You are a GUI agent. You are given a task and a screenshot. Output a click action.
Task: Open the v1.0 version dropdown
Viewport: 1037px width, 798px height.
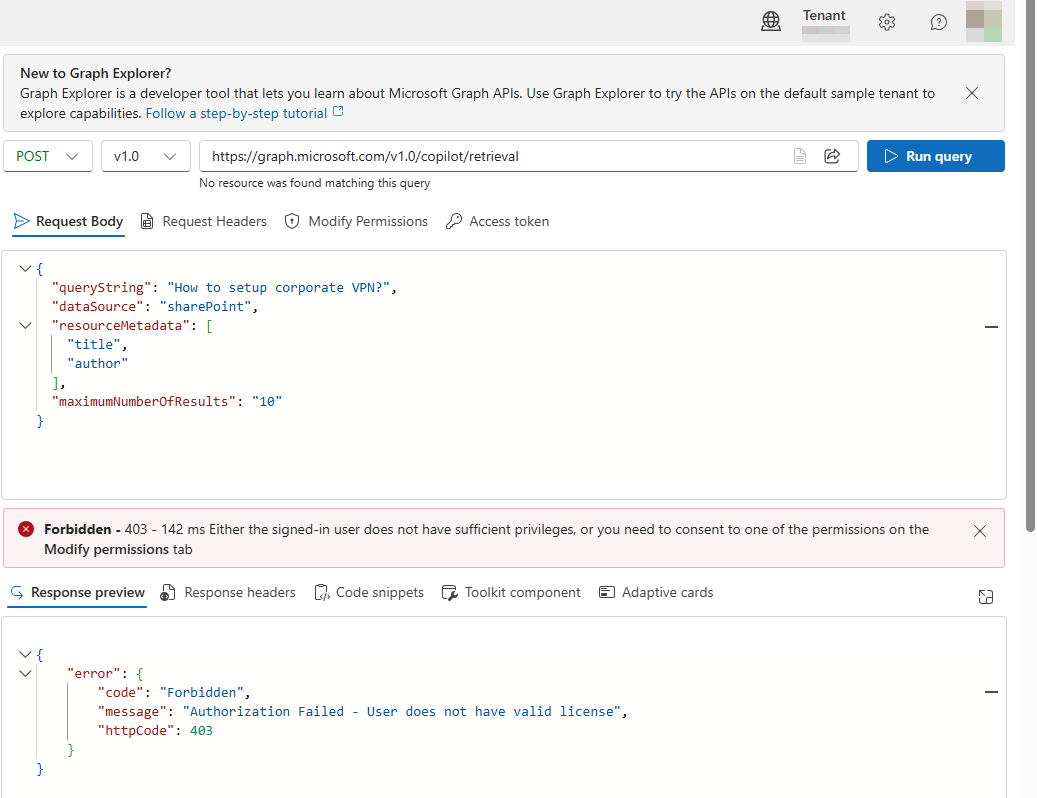(x=145, y=156)
